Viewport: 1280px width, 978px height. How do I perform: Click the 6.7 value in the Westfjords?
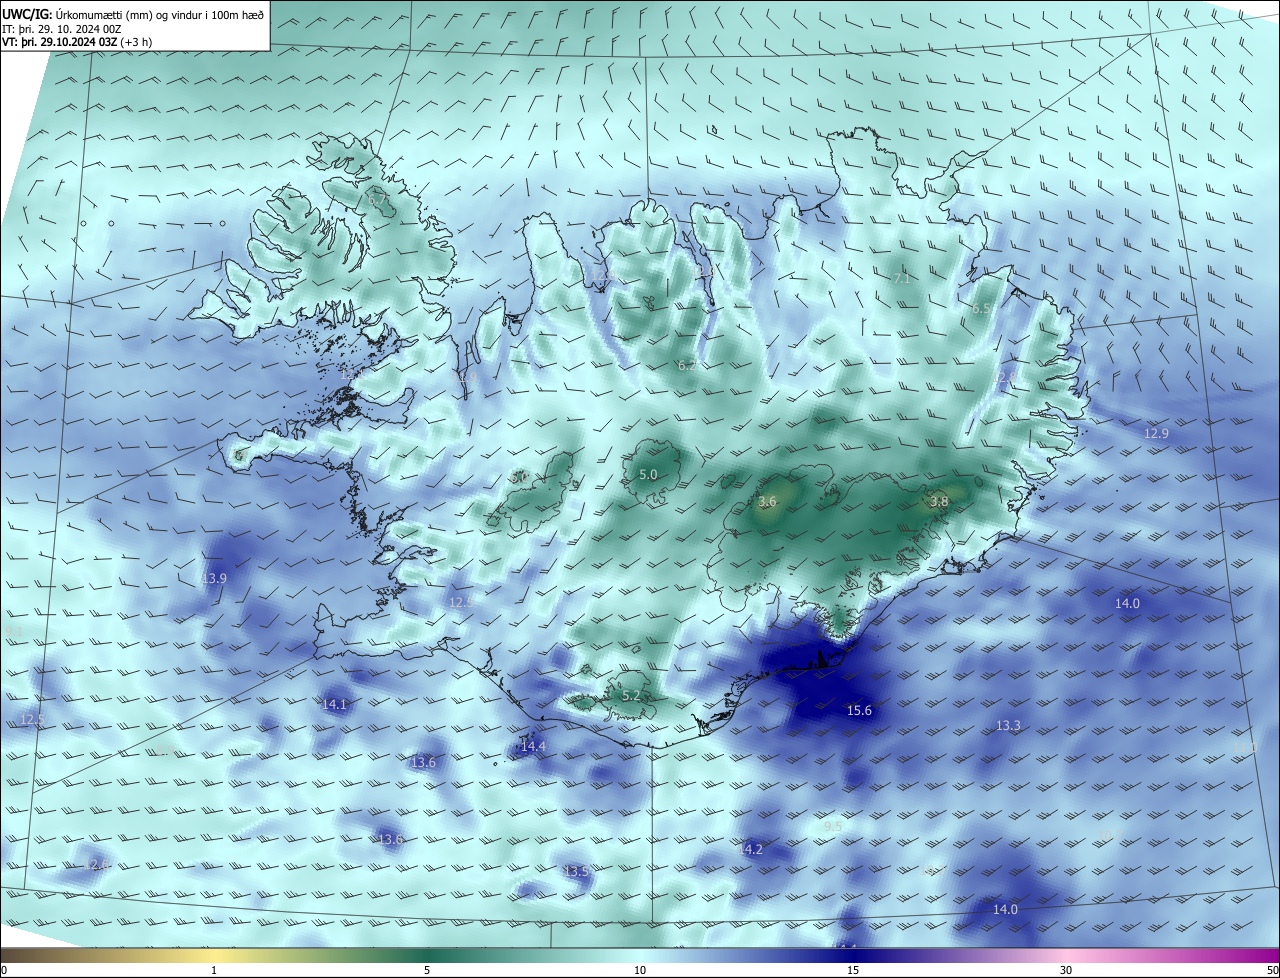pyautogui.click(x=377, y=201)
